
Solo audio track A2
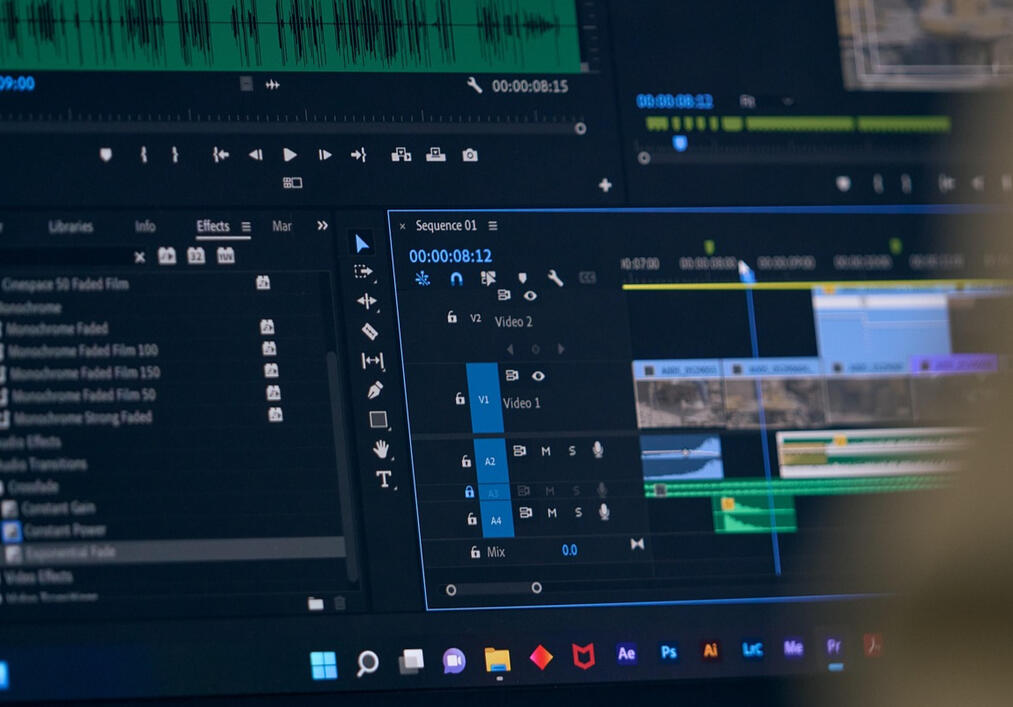click(x=572, y=450)
